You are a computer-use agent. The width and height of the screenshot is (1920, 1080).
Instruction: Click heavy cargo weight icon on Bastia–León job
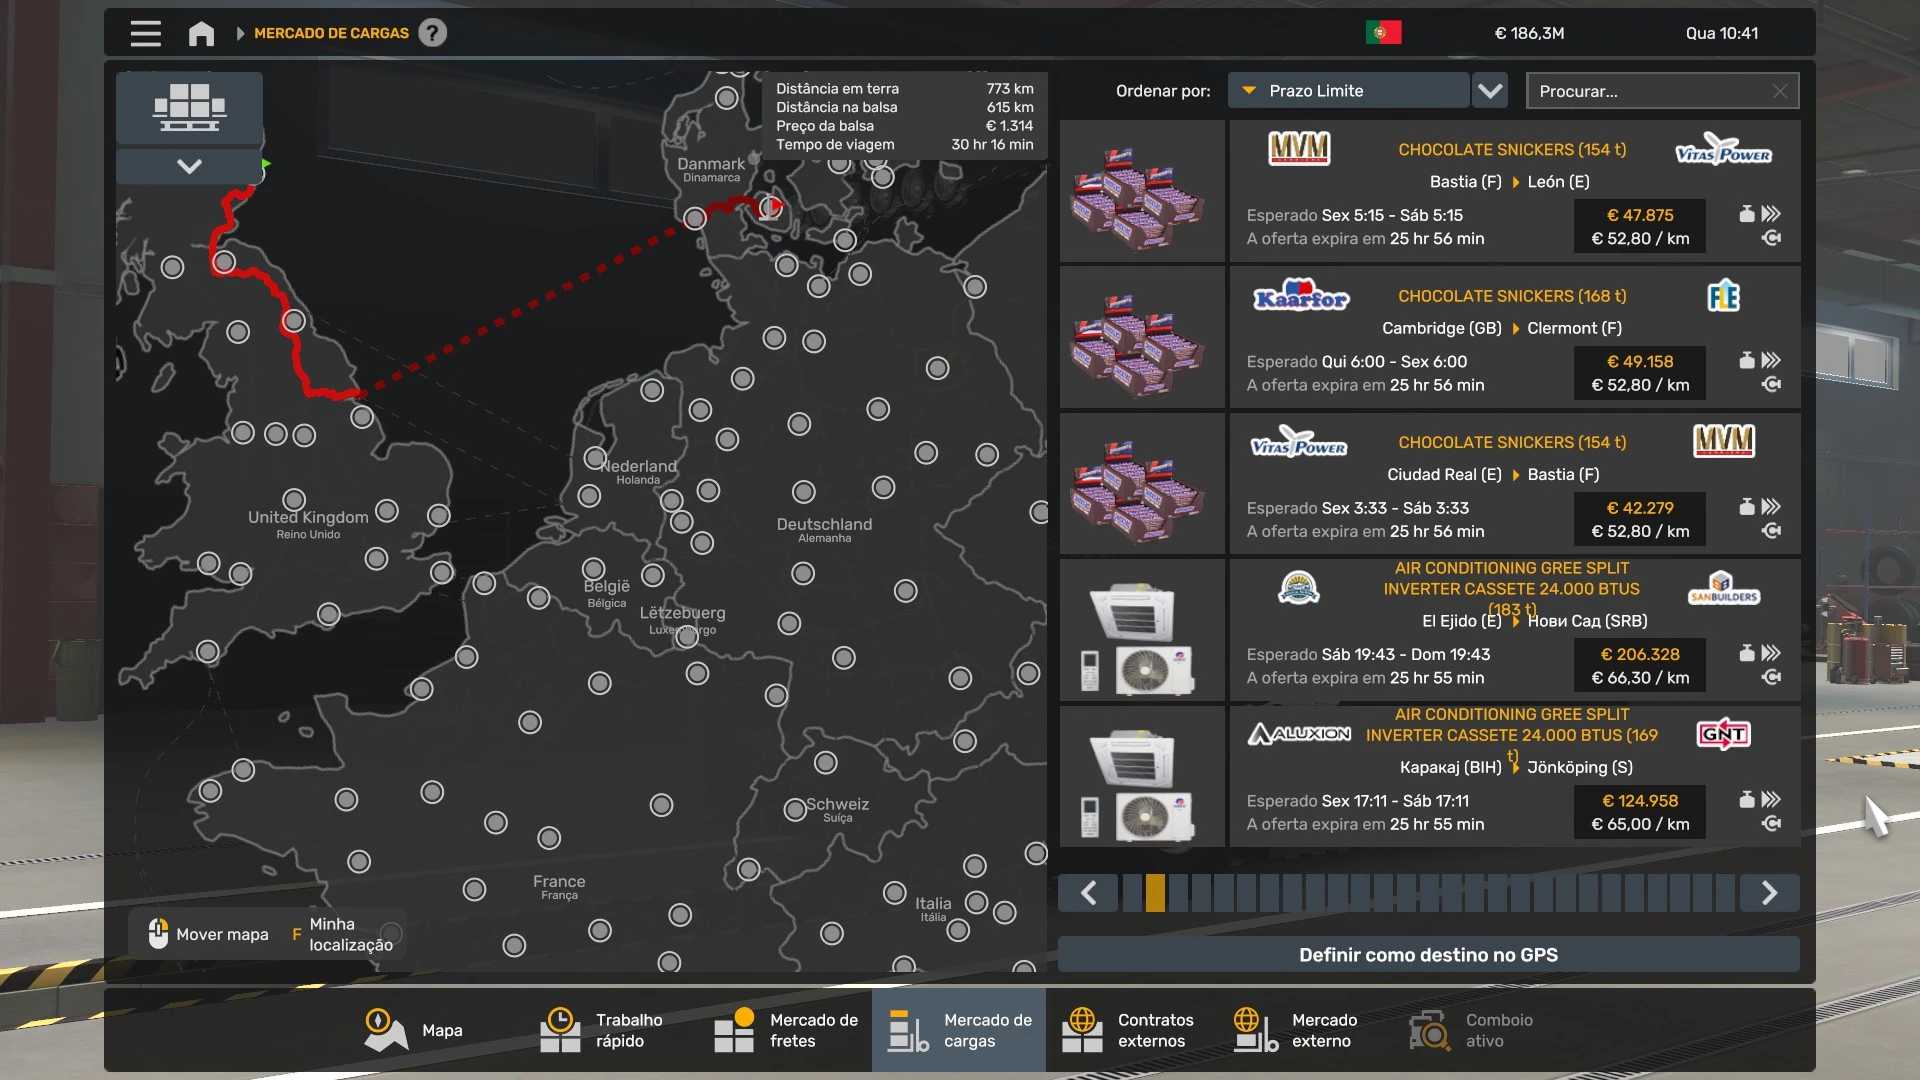coord(1746,214)
